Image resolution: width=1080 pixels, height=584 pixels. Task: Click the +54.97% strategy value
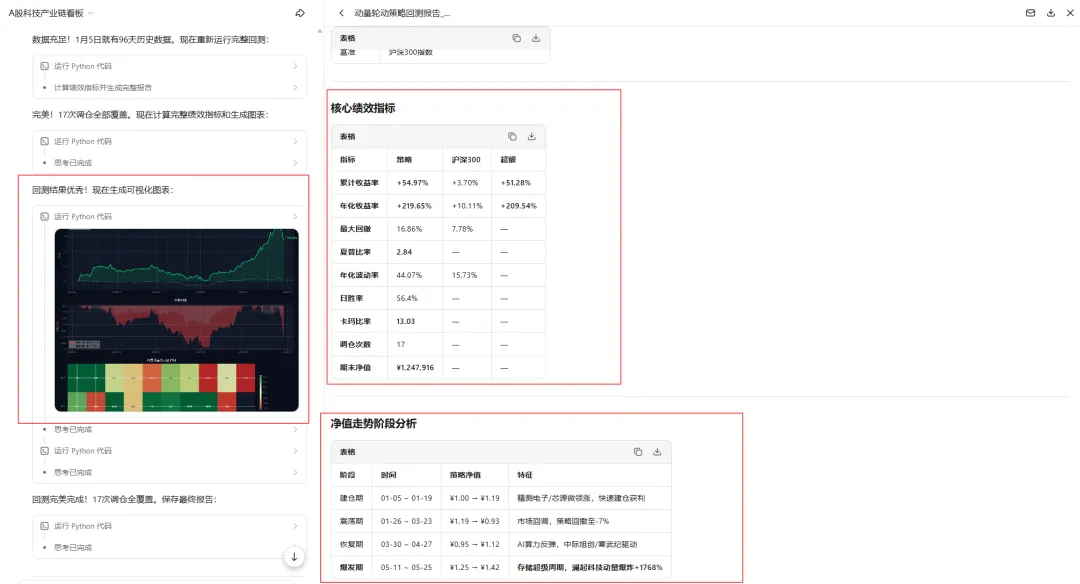coord(413,182)
